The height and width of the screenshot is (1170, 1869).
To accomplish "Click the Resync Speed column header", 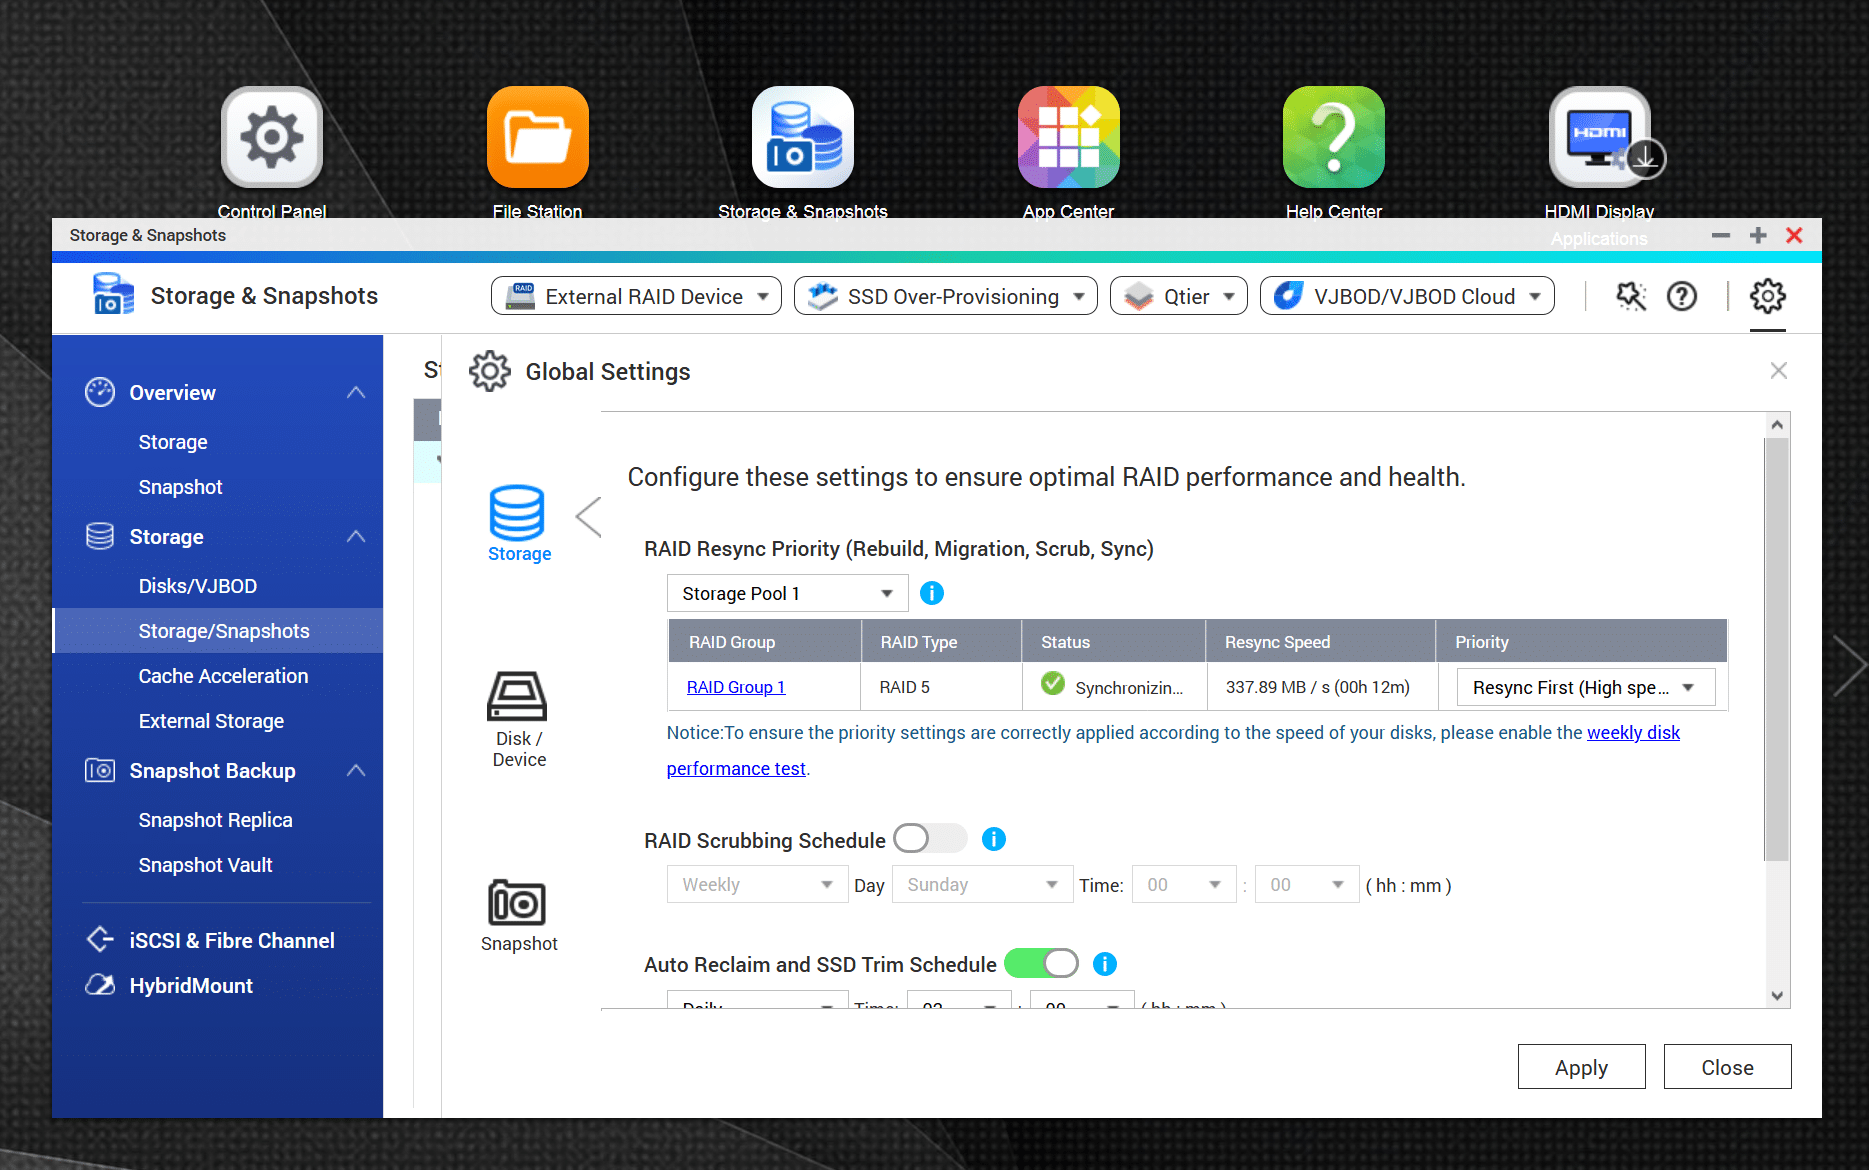I will 1321,641.
